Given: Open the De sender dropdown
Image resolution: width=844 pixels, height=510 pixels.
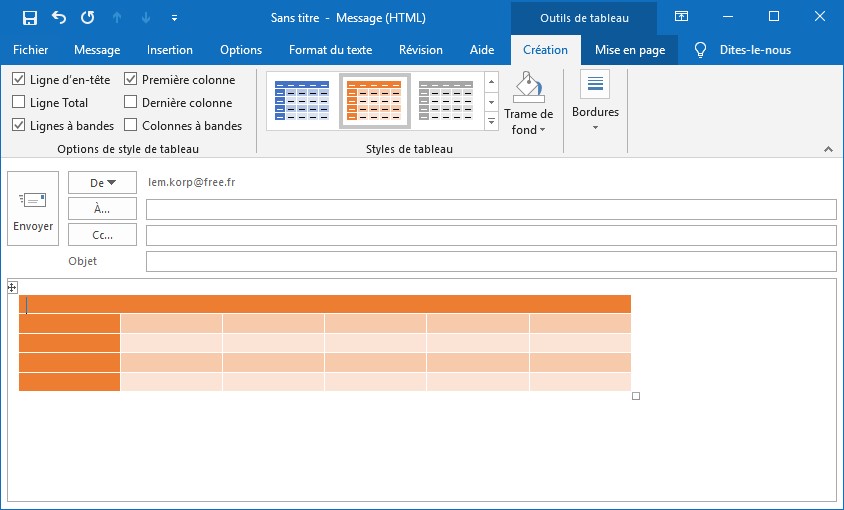Looking at the screenshot, I should click(102, 182).
